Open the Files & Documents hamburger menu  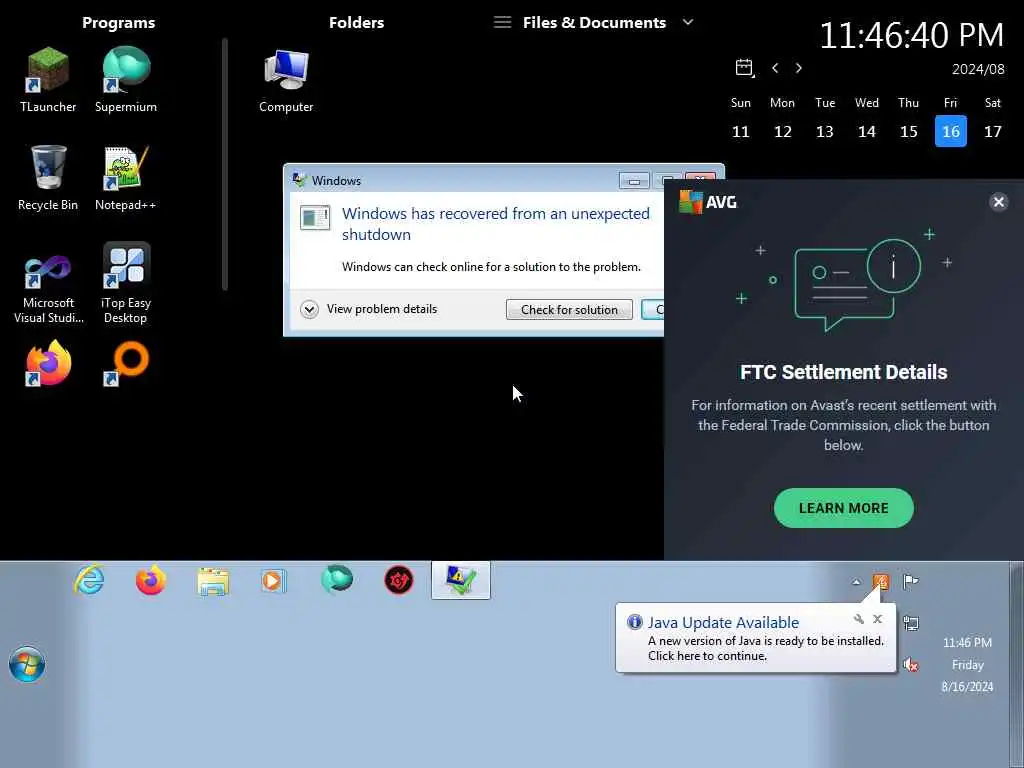[x=502, y=22]
